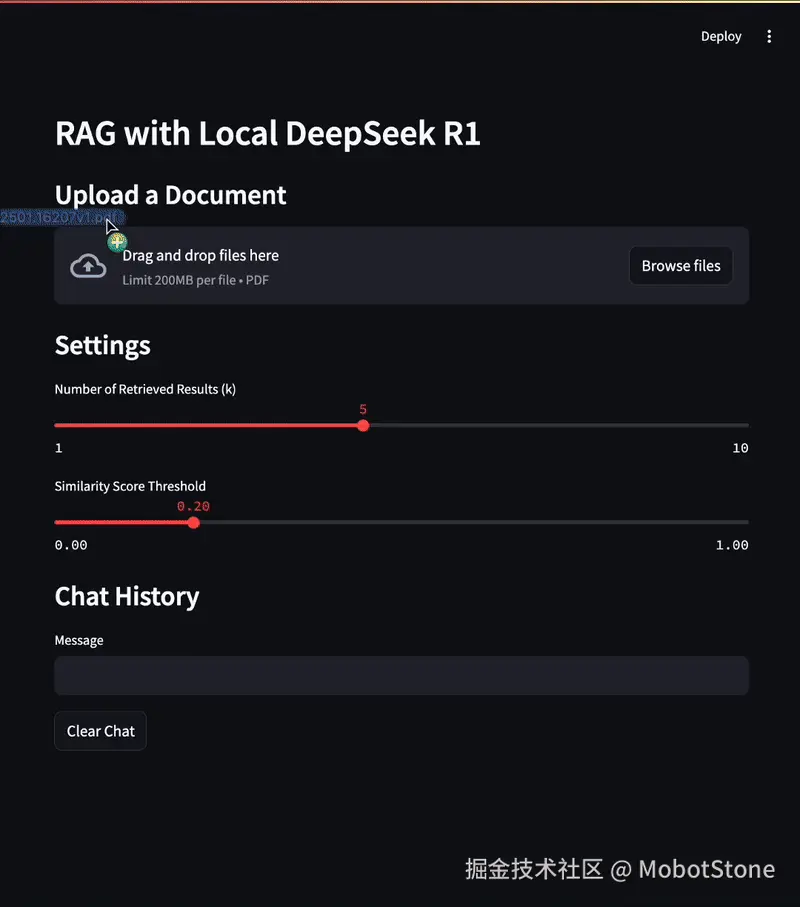Click the dragged PDF file name label
The image size is (800, 907).
point(58,217)
